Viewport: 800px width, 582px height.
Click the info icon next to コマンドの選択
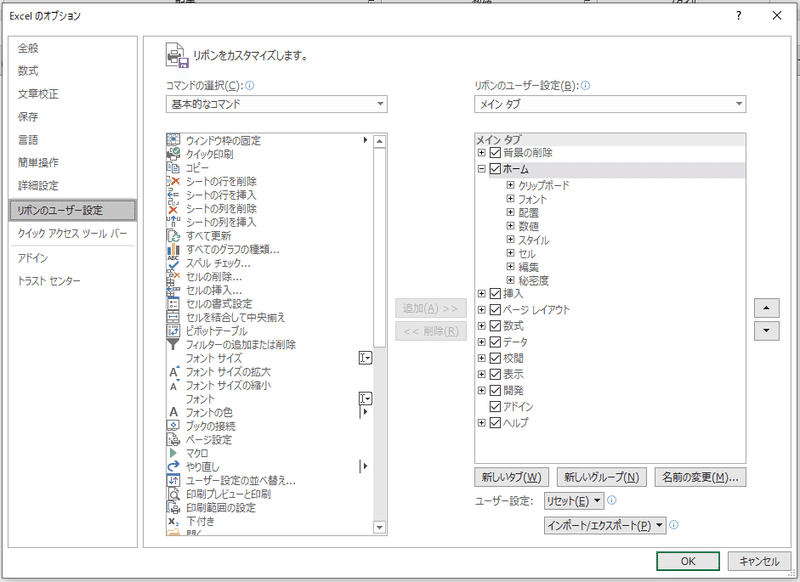[249, 85]
